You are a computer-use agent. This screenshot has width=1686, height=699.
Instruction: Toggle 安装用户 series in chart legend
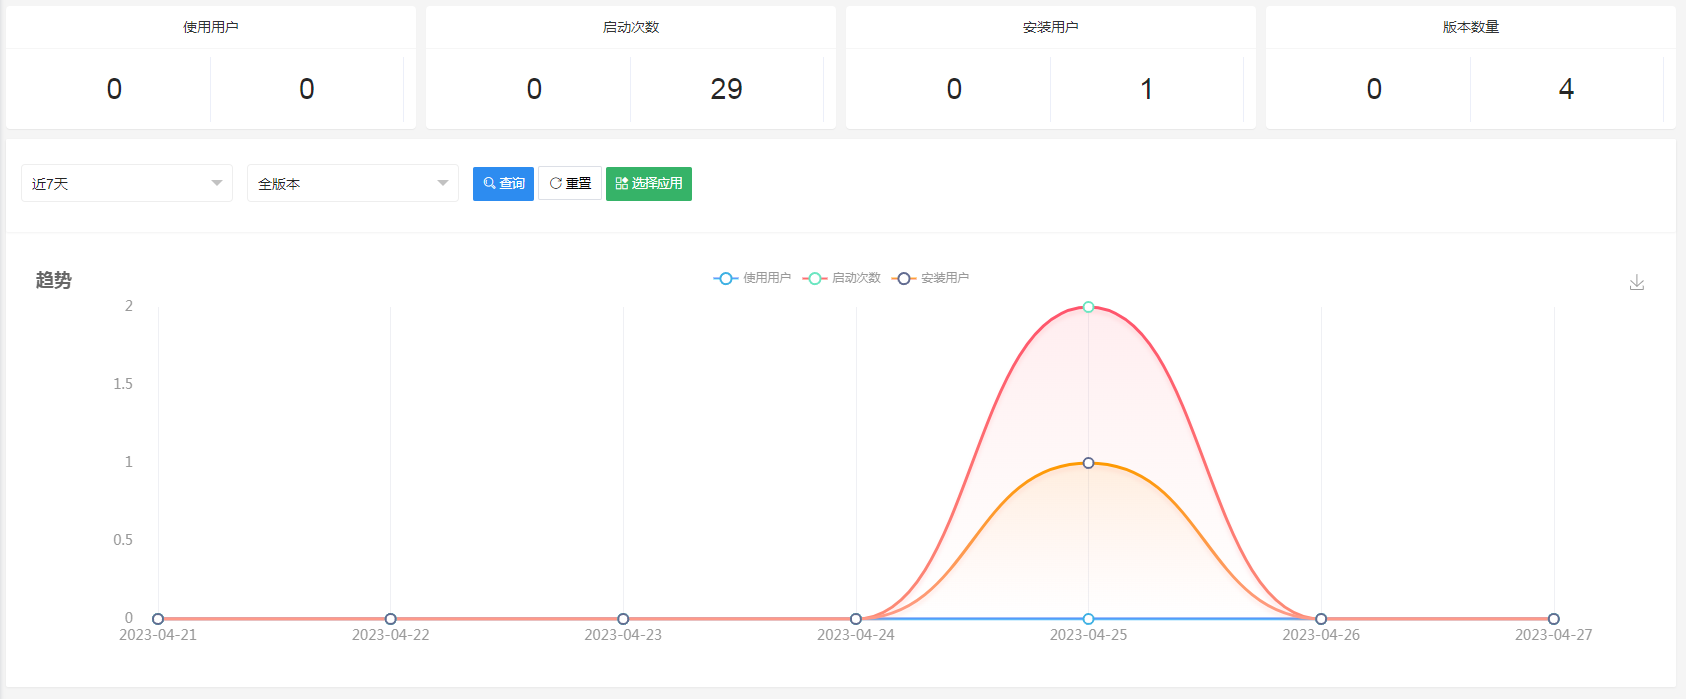930,278
